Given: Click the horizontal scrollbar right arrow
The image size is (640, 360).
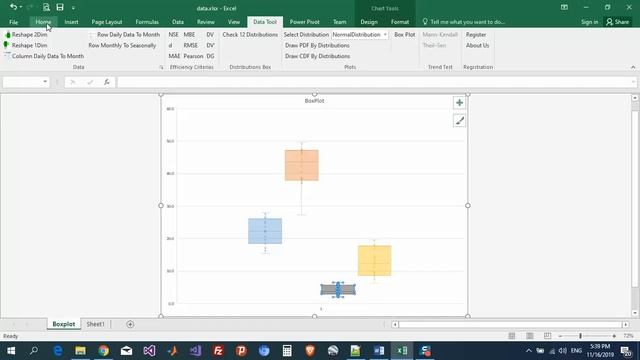Looking at the screenshot, I should click(625, 324).
